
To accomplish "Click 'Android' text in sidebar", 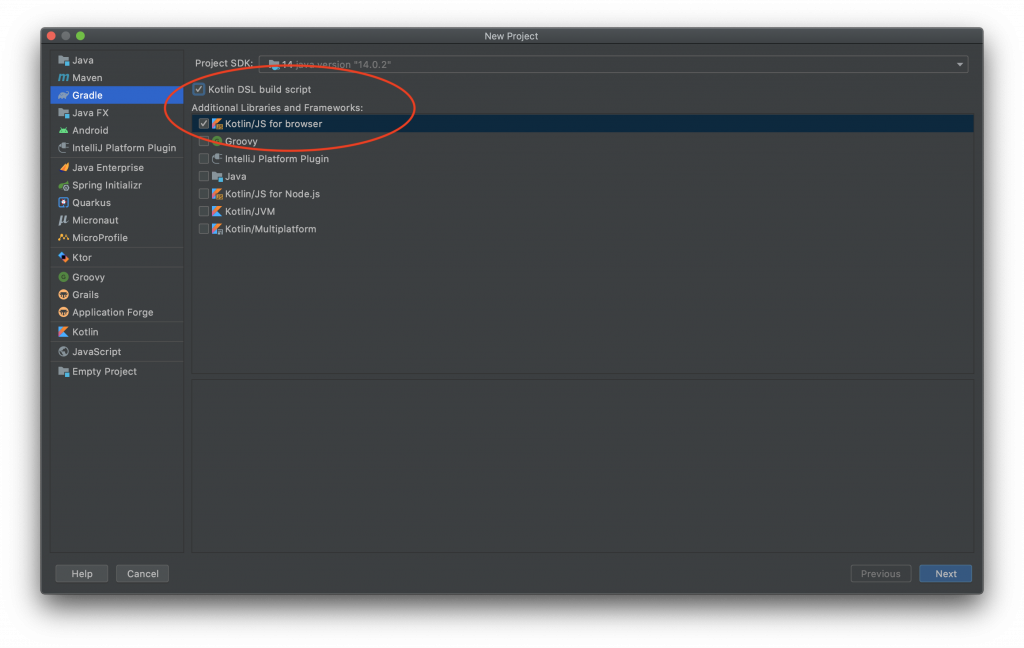I will [x=90, y=131].
